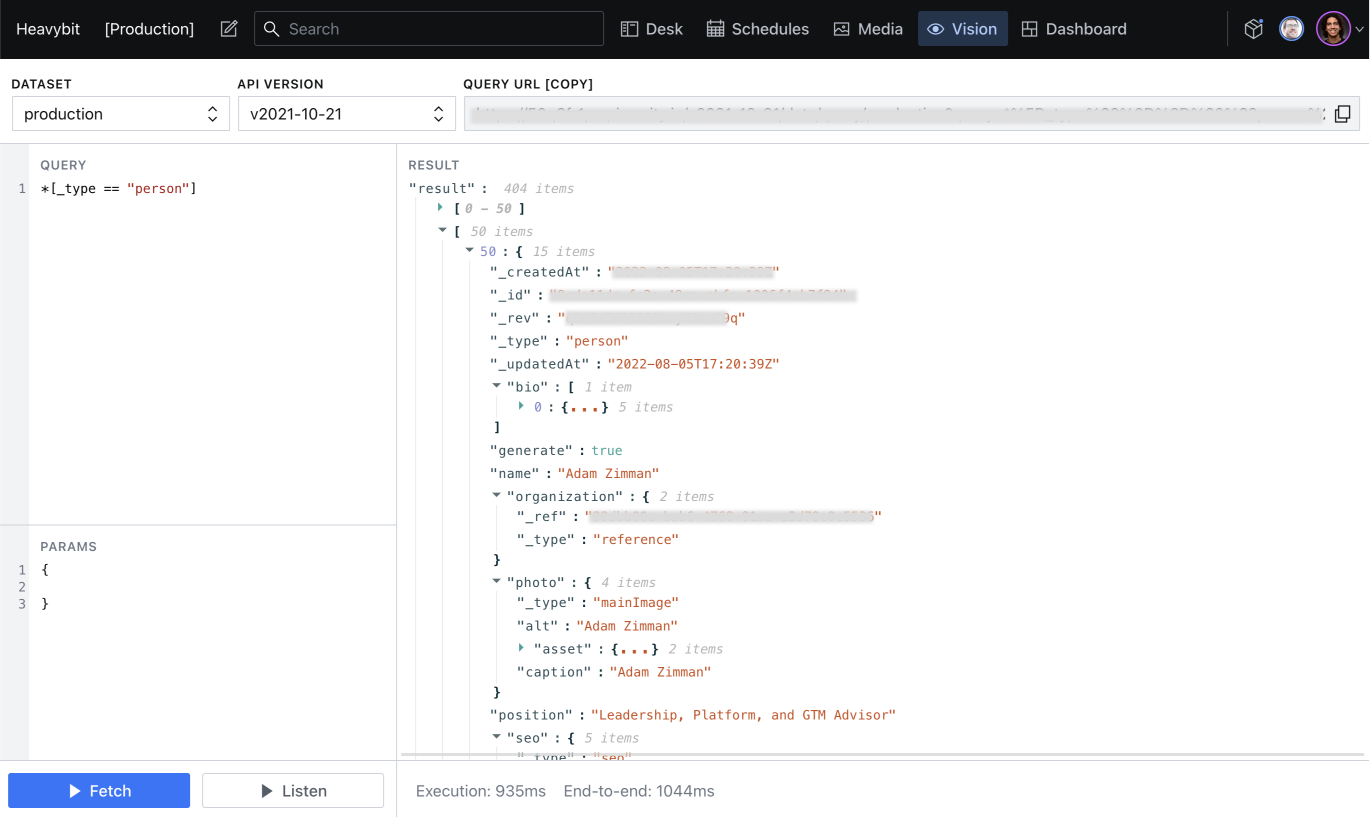Switch to the Media tool
The width and height of the screenshot is (1370, 818).
[868, 29]
